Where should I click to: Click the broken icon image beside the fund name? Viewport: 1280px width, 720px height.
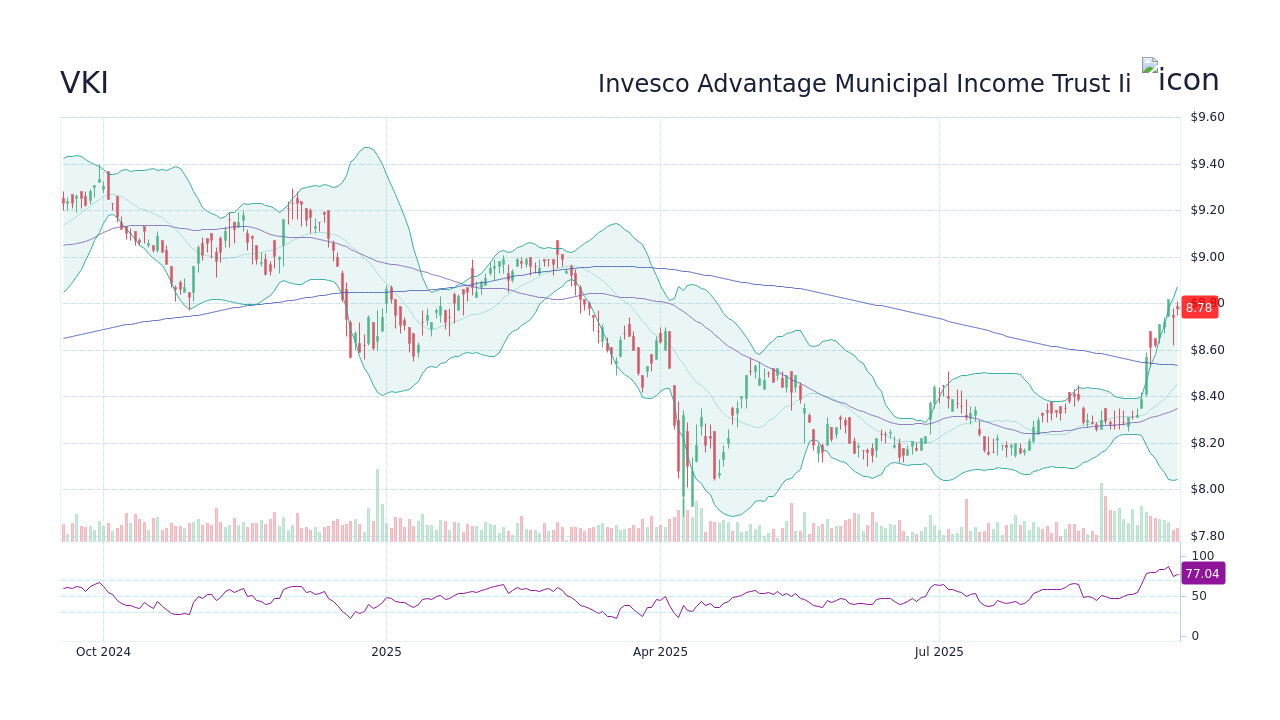[1181, 79]
